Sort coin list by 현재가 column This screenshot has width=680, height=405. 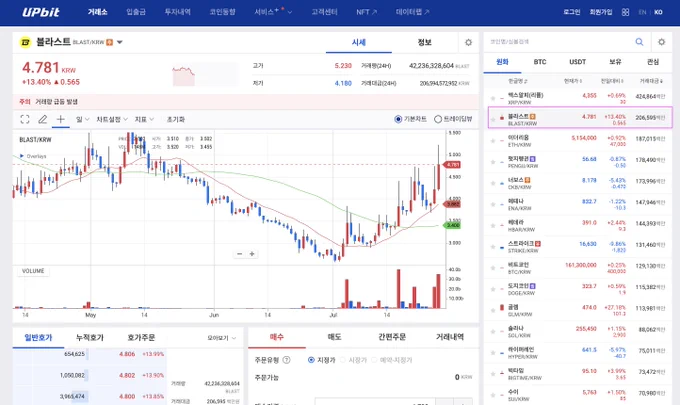[x=572, y=81]
